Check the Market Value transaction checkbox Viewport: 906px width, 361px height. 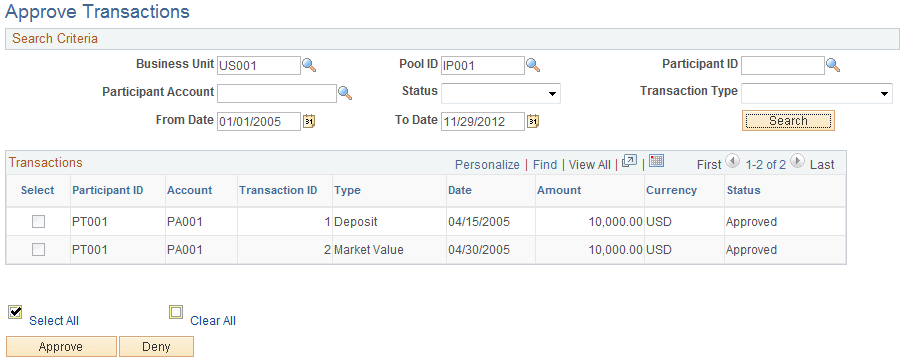[38, 250]
